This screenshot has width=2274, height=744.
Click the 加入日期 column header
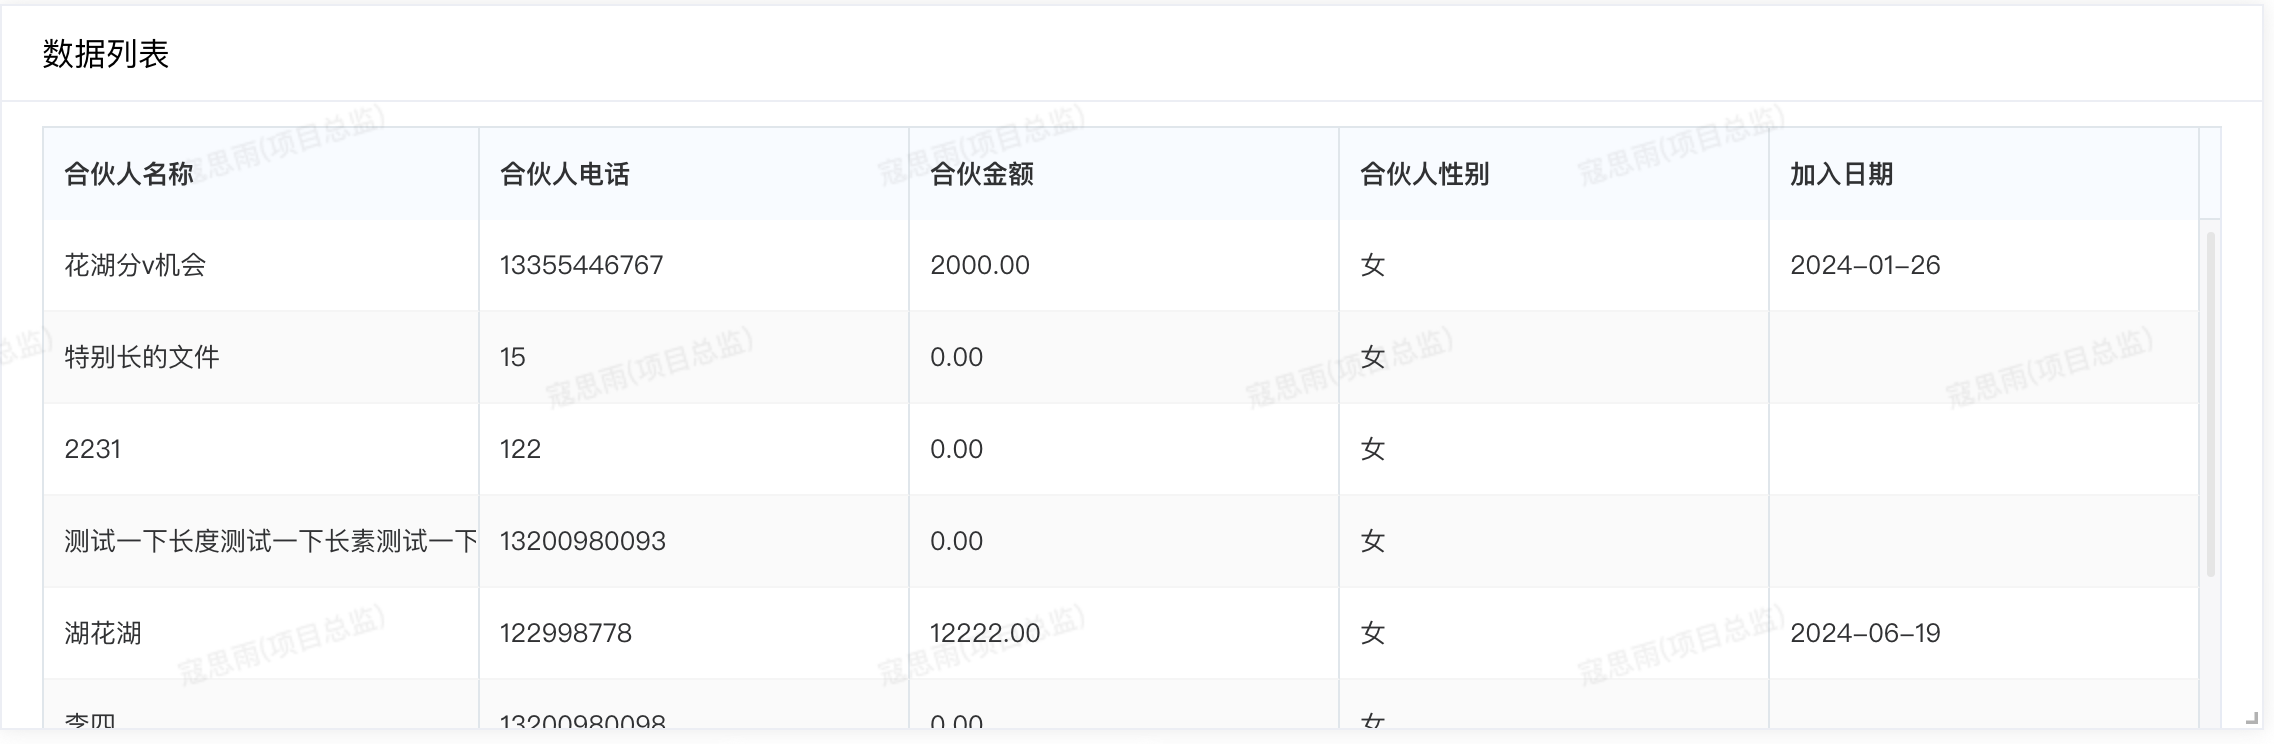click(1841, 174)
